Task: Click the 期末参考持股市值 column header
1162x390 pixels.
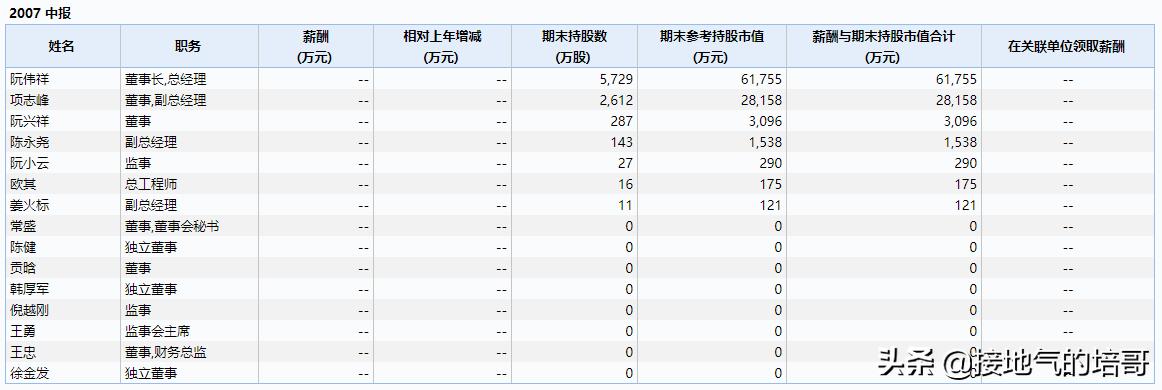Action: click(x=712, y=46)
